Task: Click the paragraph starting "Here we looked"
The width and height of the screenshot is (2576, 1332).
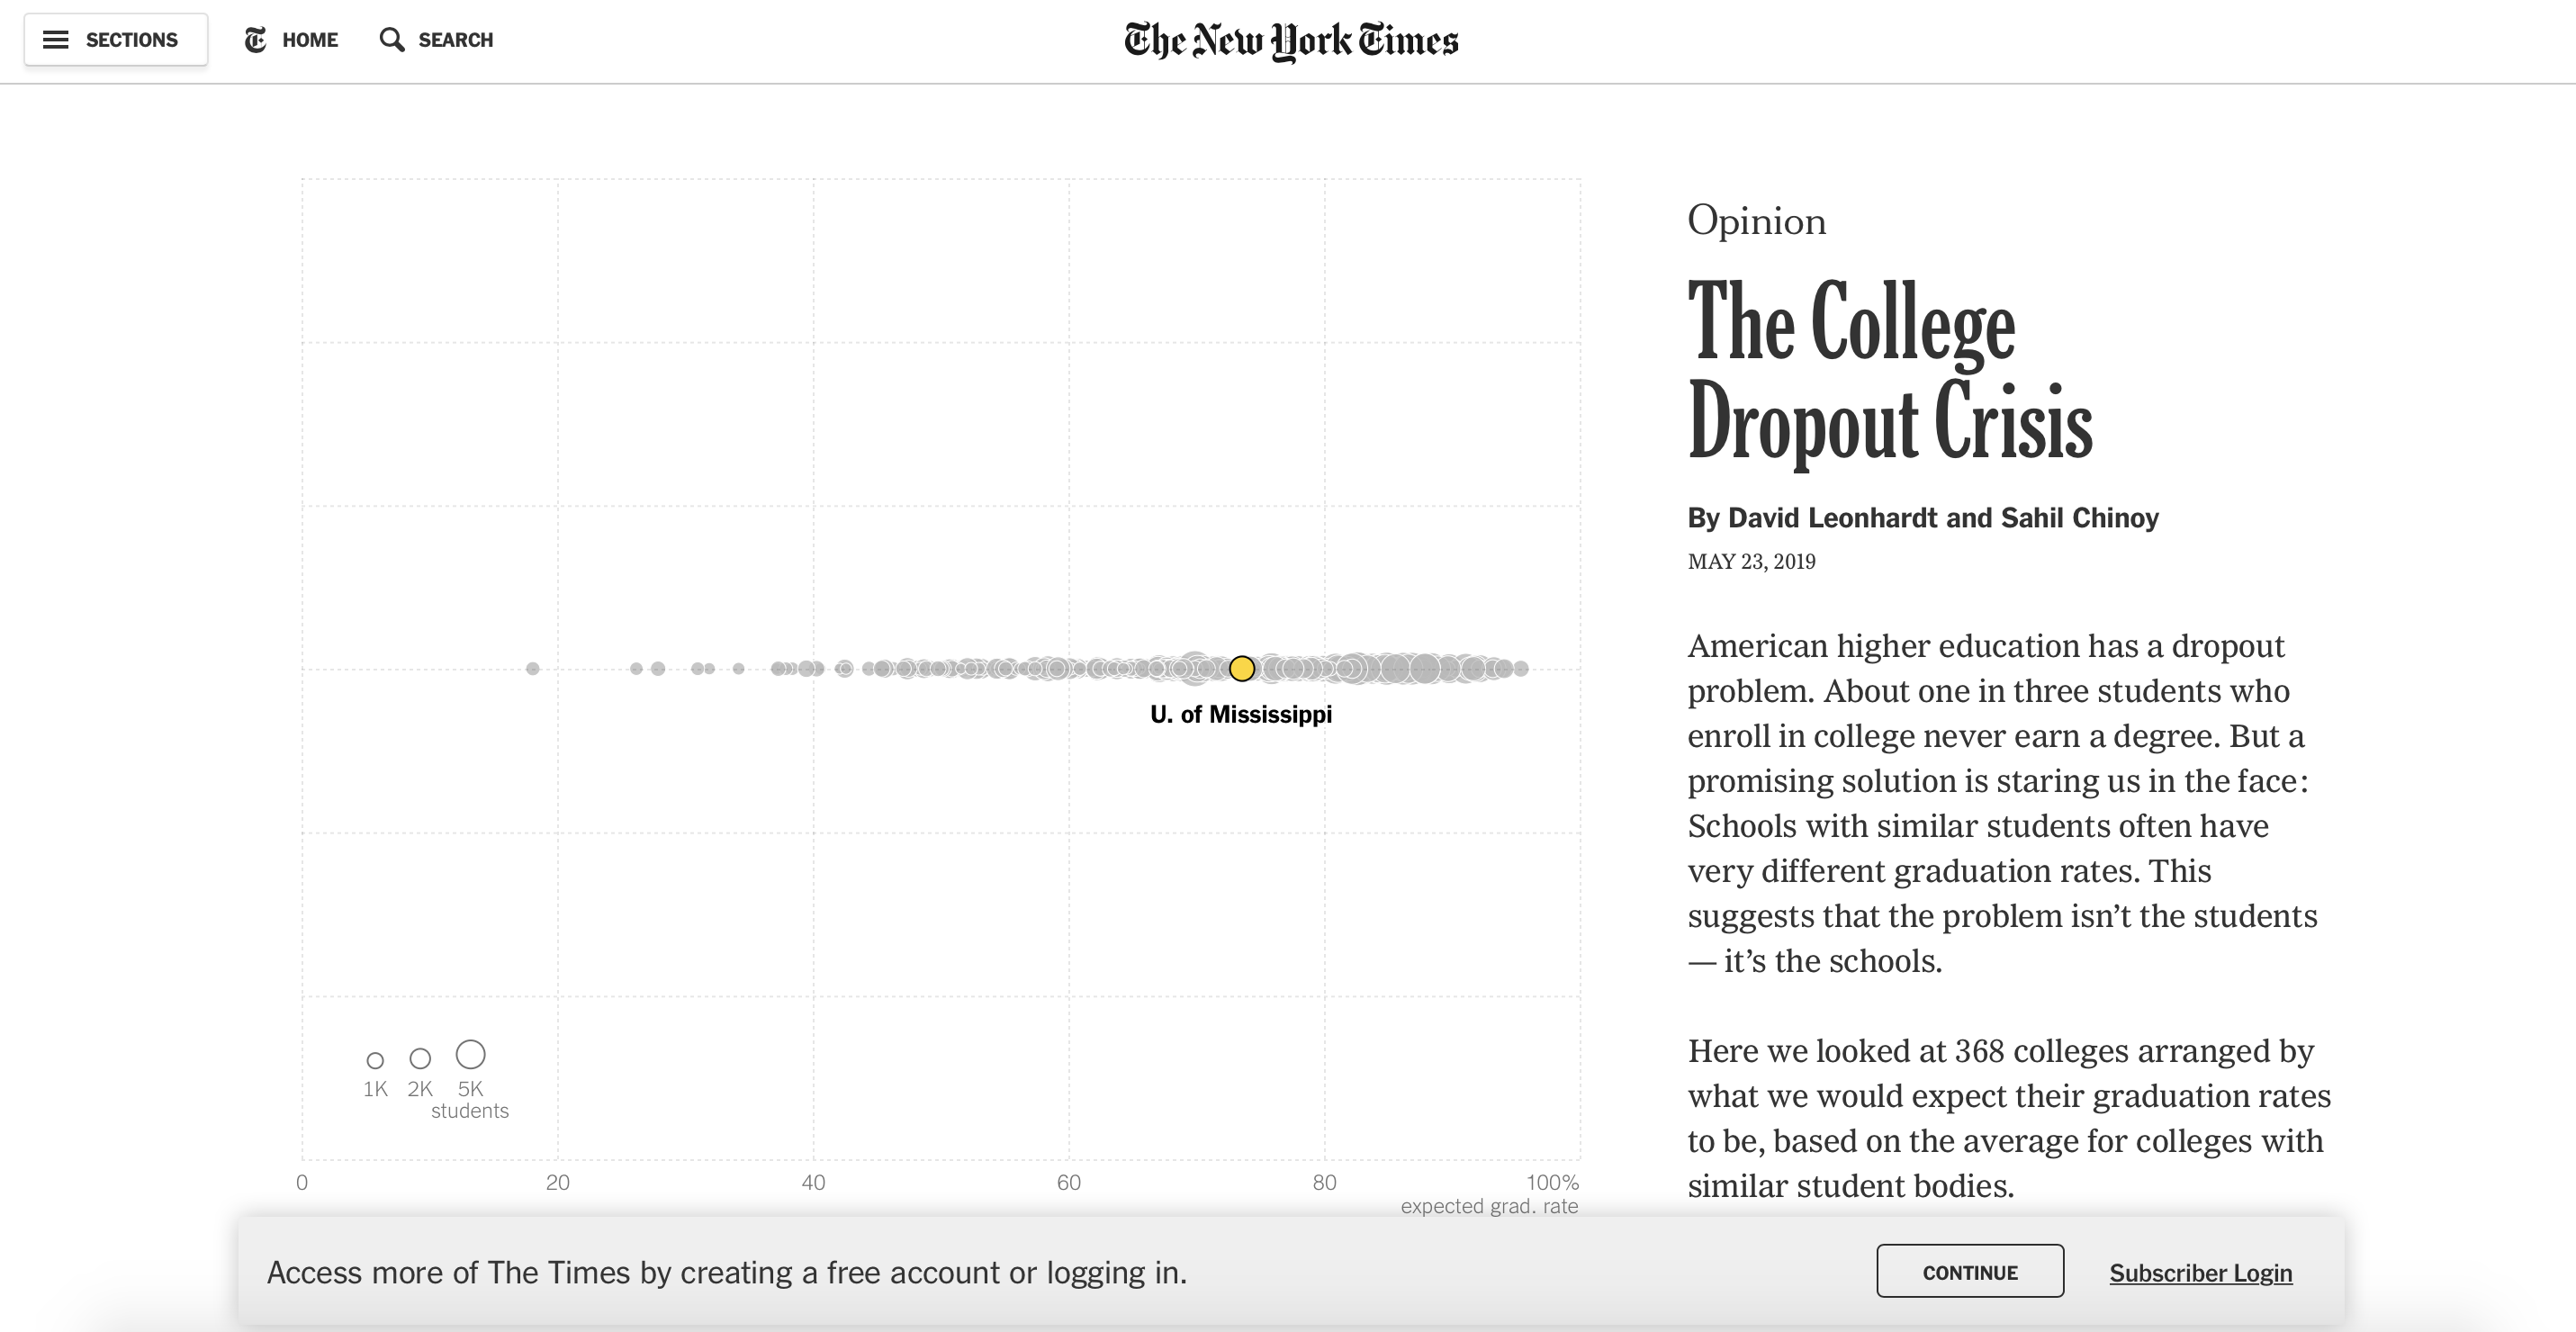Action: [2008, 1118]
